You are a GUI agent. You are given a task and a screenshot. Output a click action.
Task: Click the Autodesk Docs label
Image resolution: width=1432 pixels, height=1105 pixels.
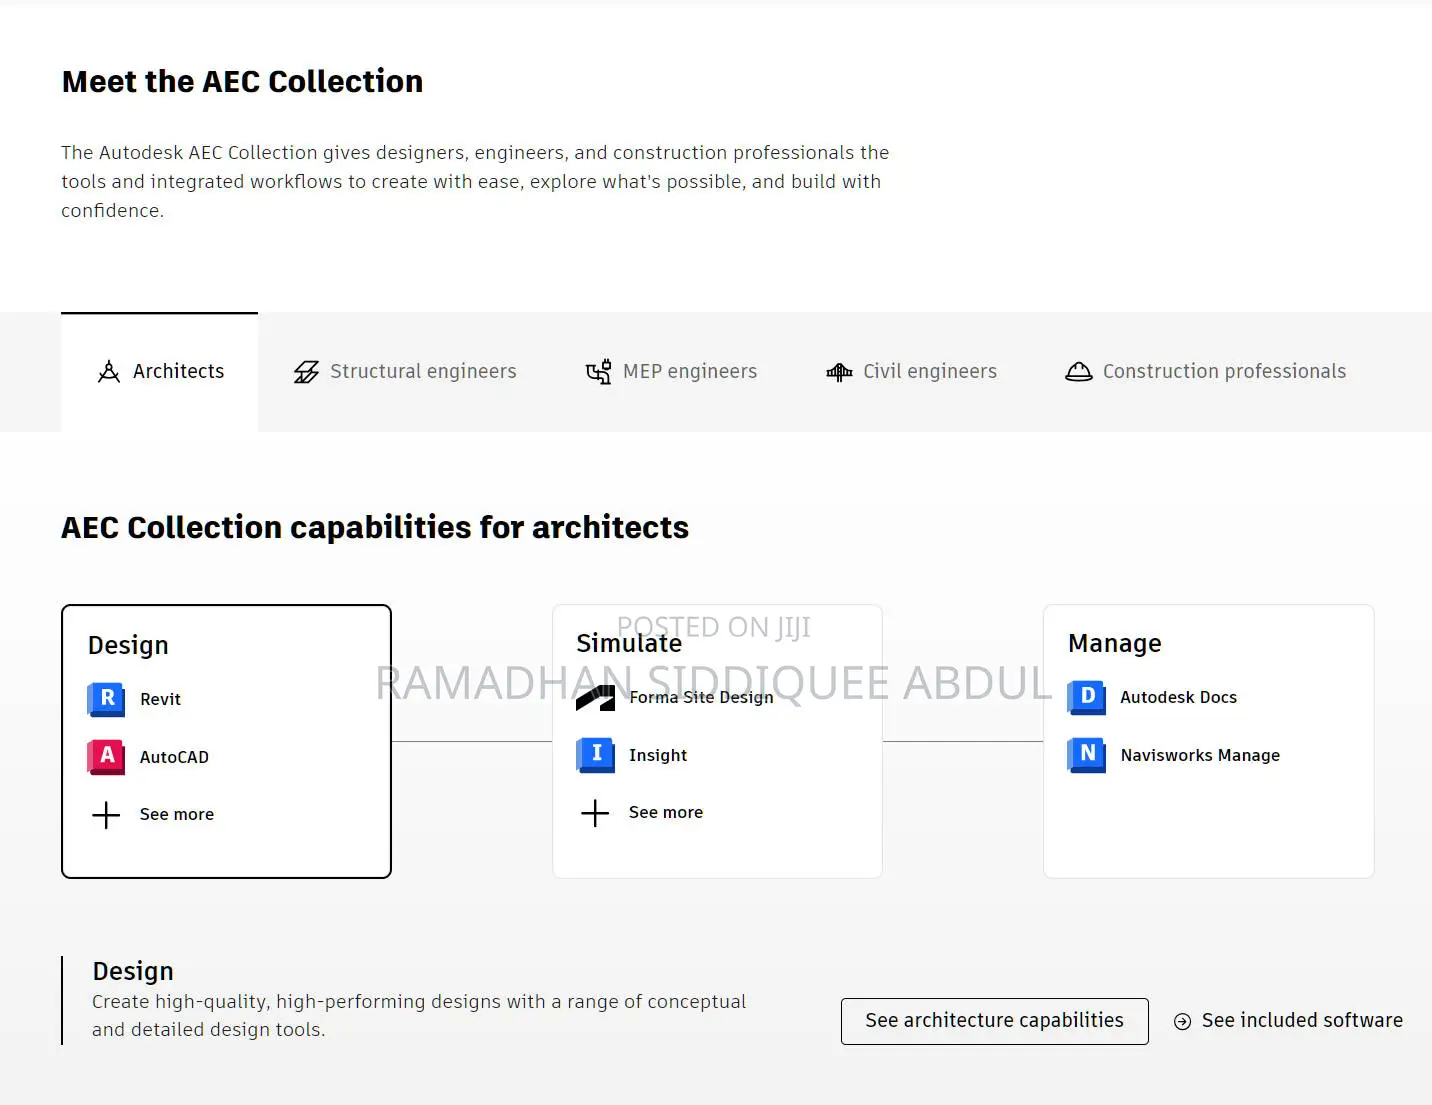1178,698
